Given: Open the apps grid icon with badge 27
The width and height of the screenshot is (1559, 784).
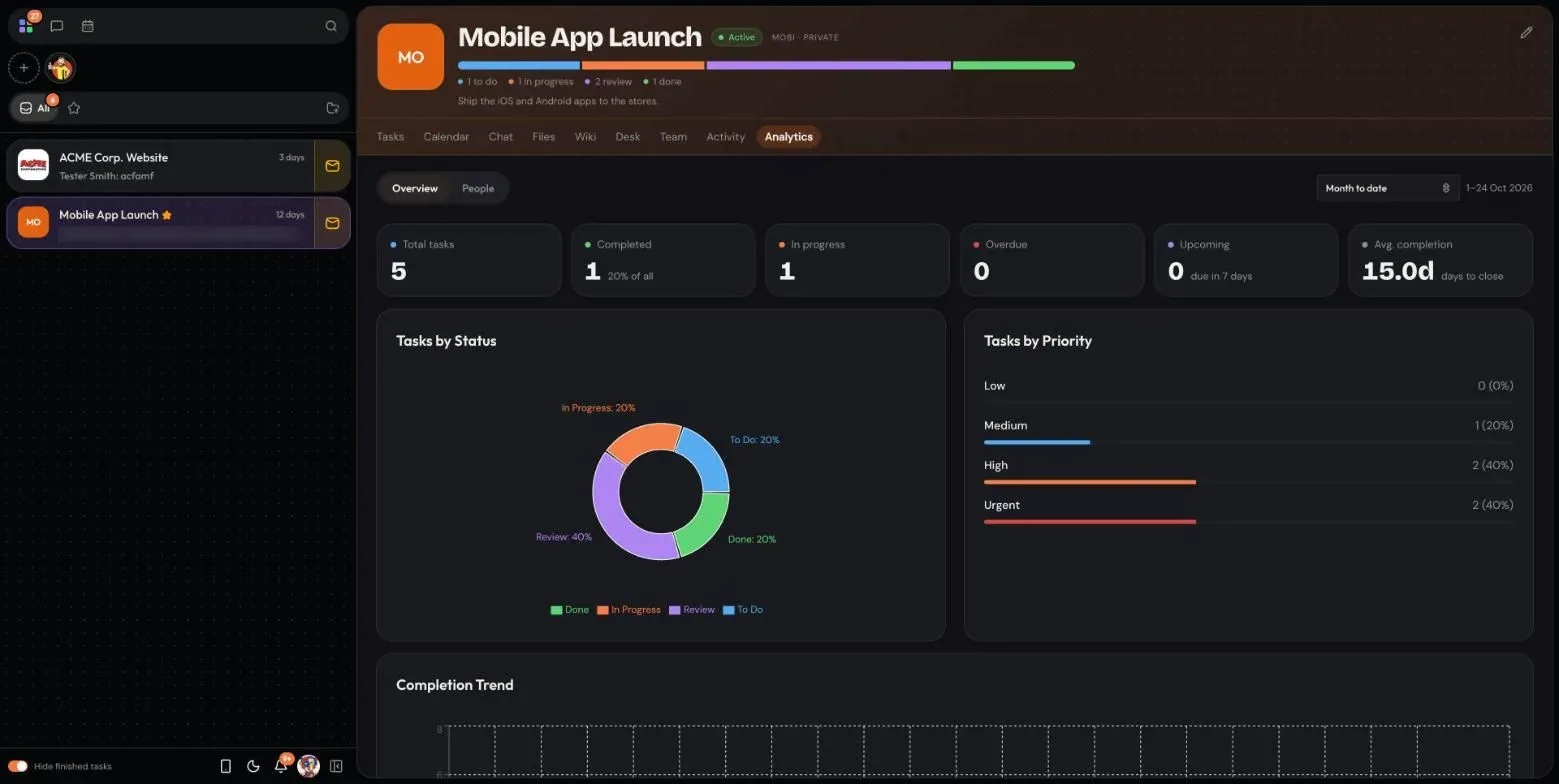Looking at the screenshot, I should pyautogui.click(x=26, y=26).
